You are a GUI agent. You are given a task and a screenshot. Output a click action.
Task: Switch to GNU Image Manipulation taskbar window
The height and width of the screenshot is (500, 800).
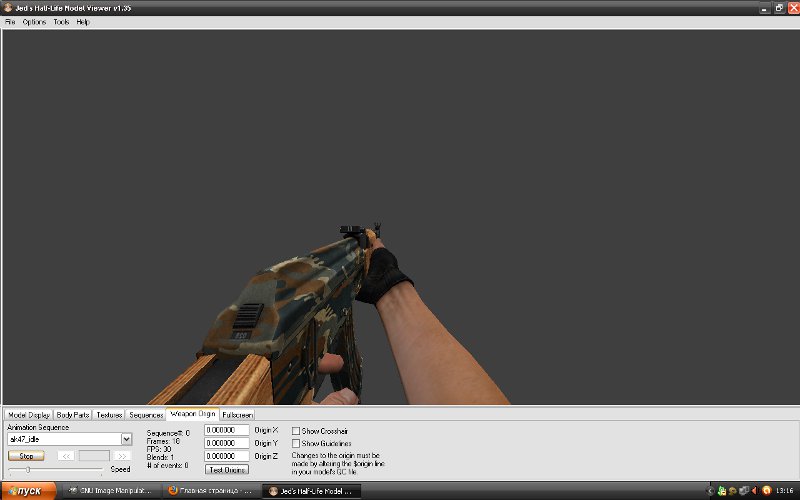point(110,491)
